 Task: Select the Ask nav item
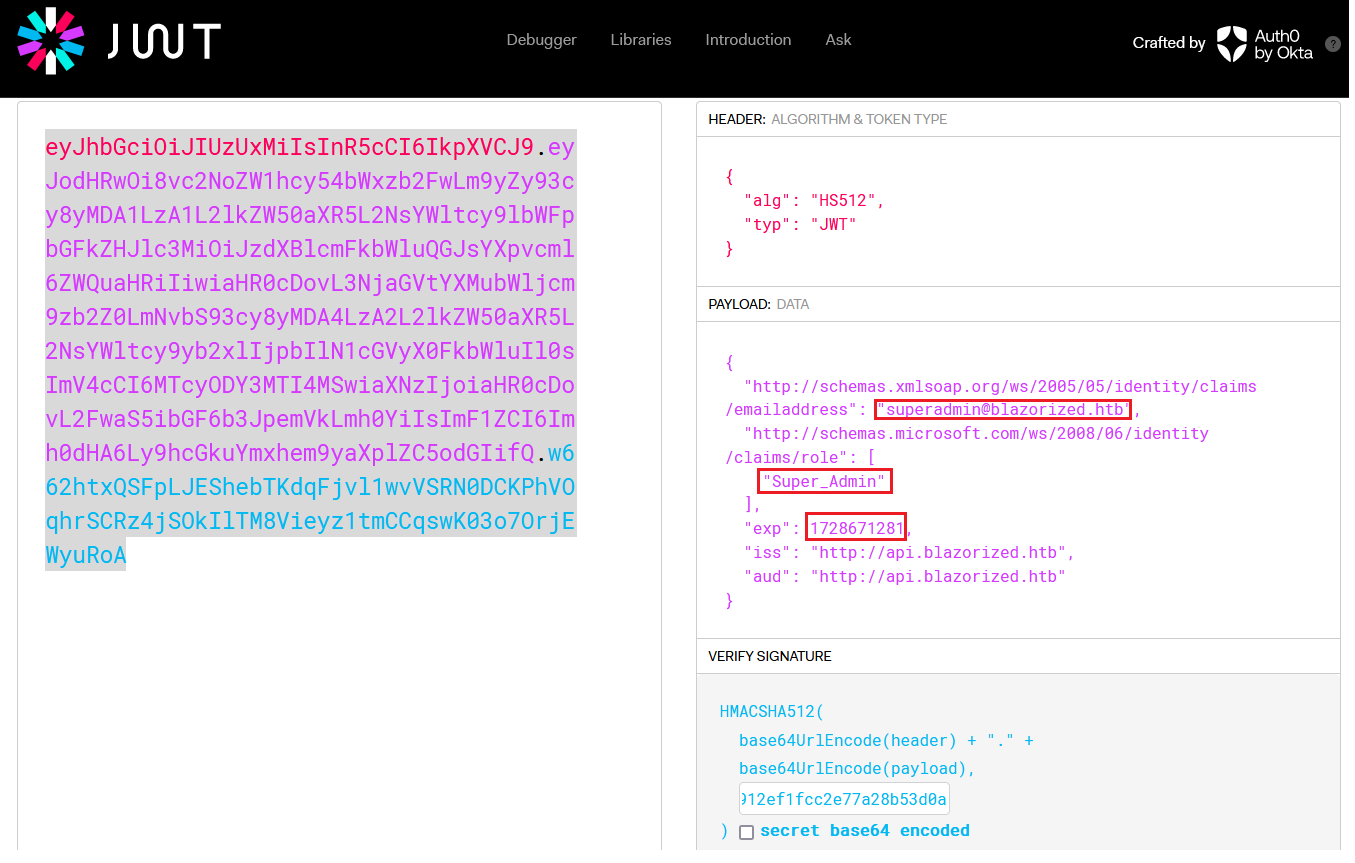tap(838, 40)
